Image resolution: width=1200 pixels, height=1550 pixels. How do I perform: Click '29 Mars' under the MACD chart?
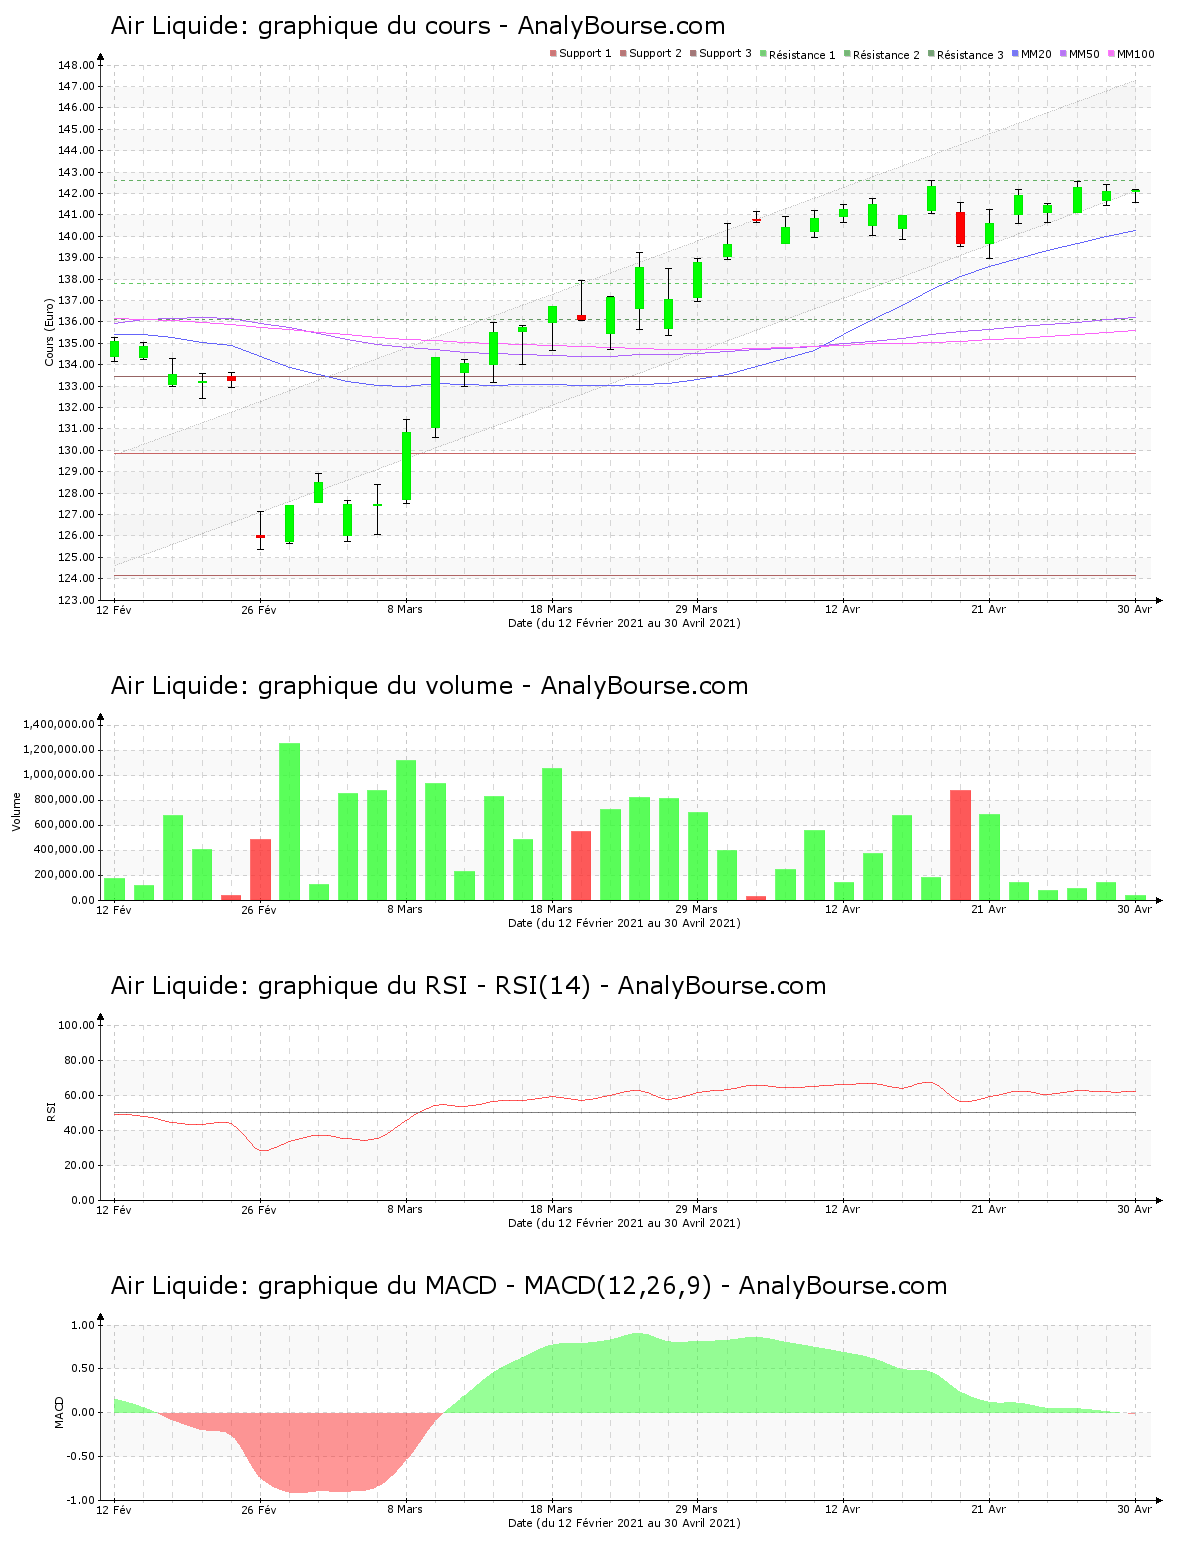697,1509
